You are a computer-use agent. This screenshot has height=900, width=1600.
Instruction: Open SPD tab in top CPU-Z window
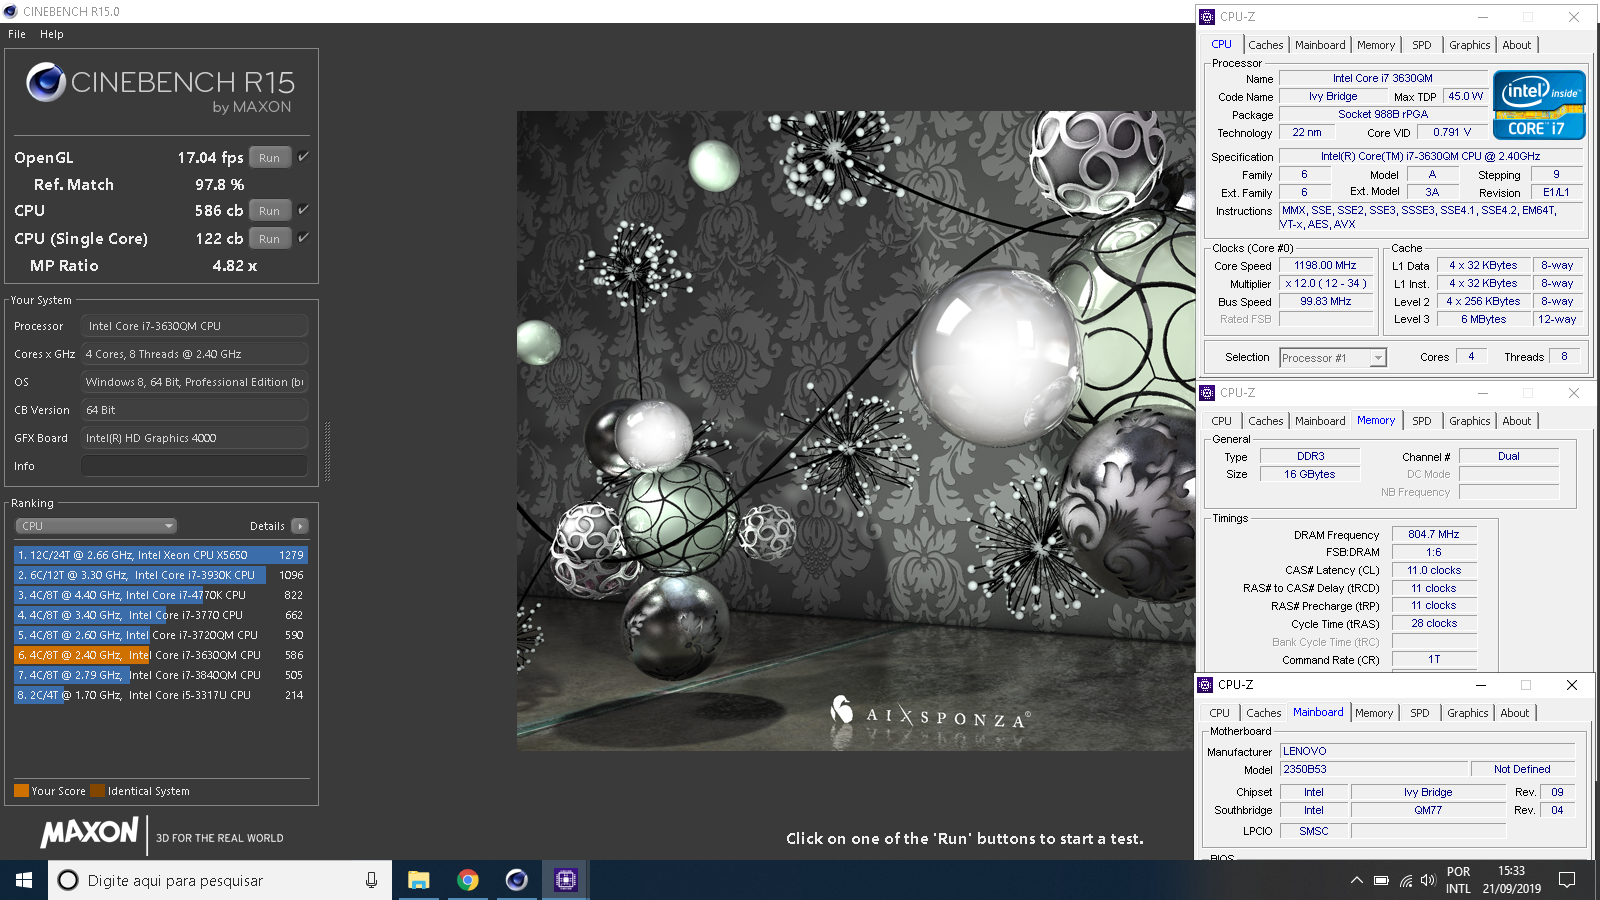1422,45
